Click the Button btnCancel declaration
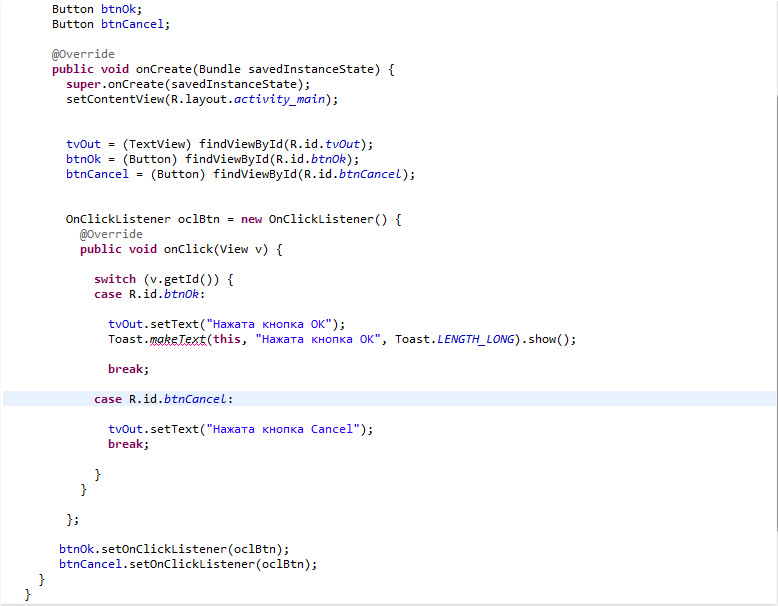This screenshot has height=606, width=778. coord(111,24)
